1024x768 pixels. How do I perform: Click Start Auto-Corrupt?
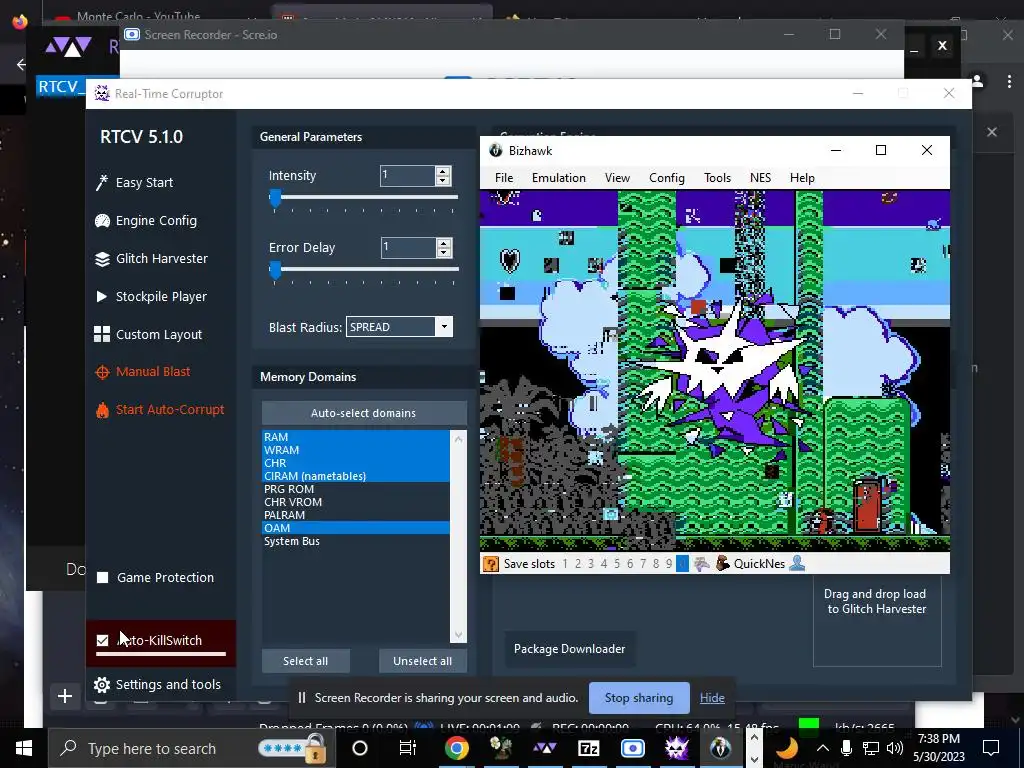pyautogui.click(x=160, y=409)
